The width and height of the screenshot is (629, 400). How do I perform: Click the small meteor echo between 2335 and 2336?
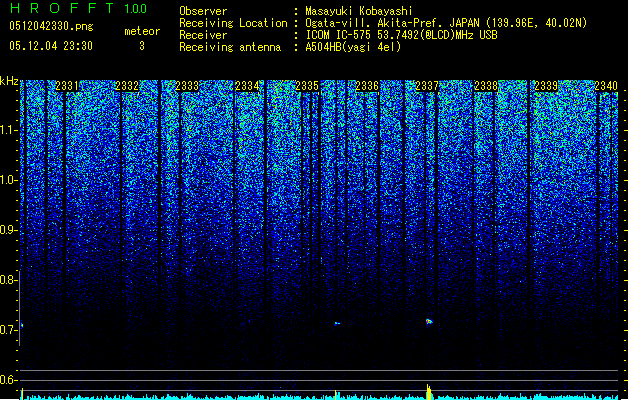[337, 323]
